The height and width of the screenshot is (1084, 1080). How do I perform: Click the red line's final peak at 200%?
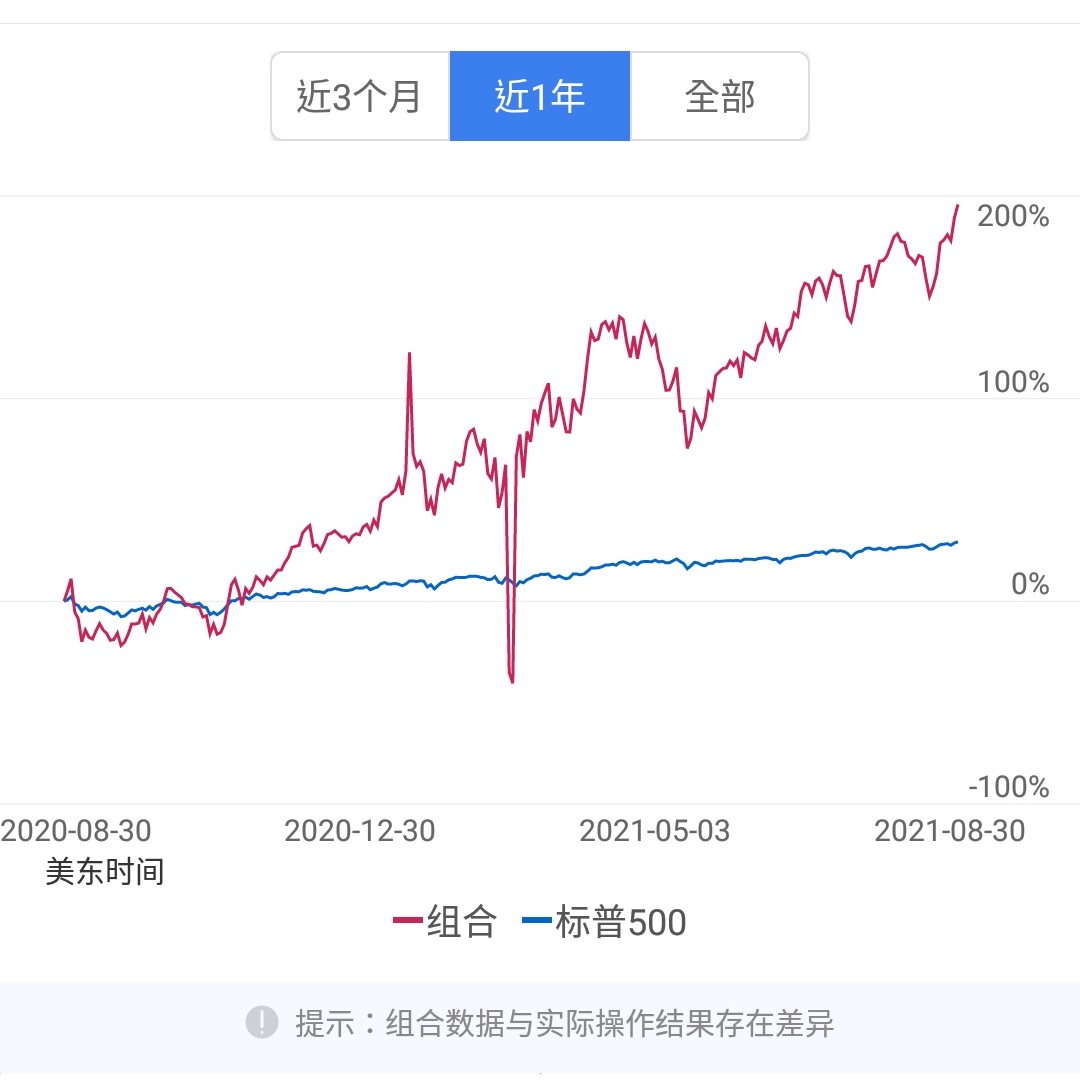click(957, 206)
